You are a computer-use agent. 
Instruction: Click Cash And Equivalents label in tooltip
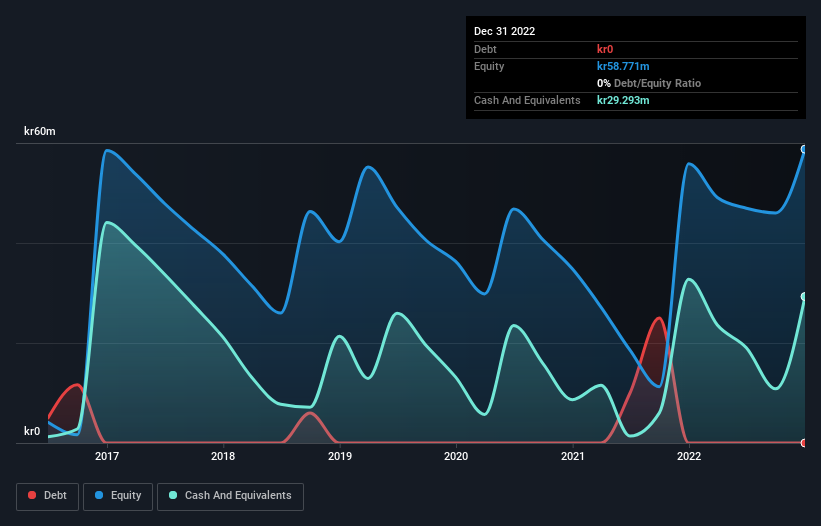pyautogui.click(x=527, y=100)
